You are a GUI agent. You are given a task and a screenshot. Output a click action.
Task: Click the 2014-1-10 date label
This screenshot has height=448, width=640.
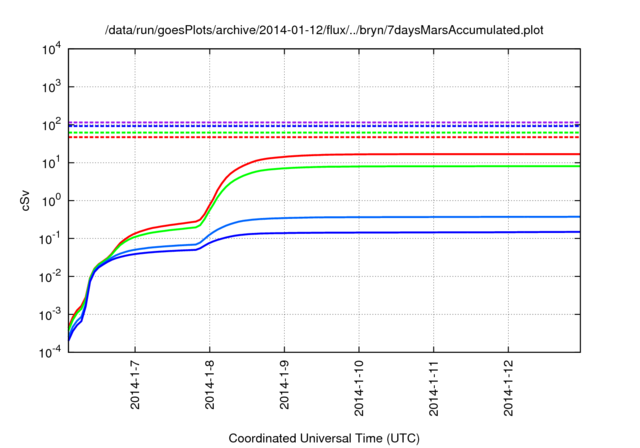tap(359, 388)
